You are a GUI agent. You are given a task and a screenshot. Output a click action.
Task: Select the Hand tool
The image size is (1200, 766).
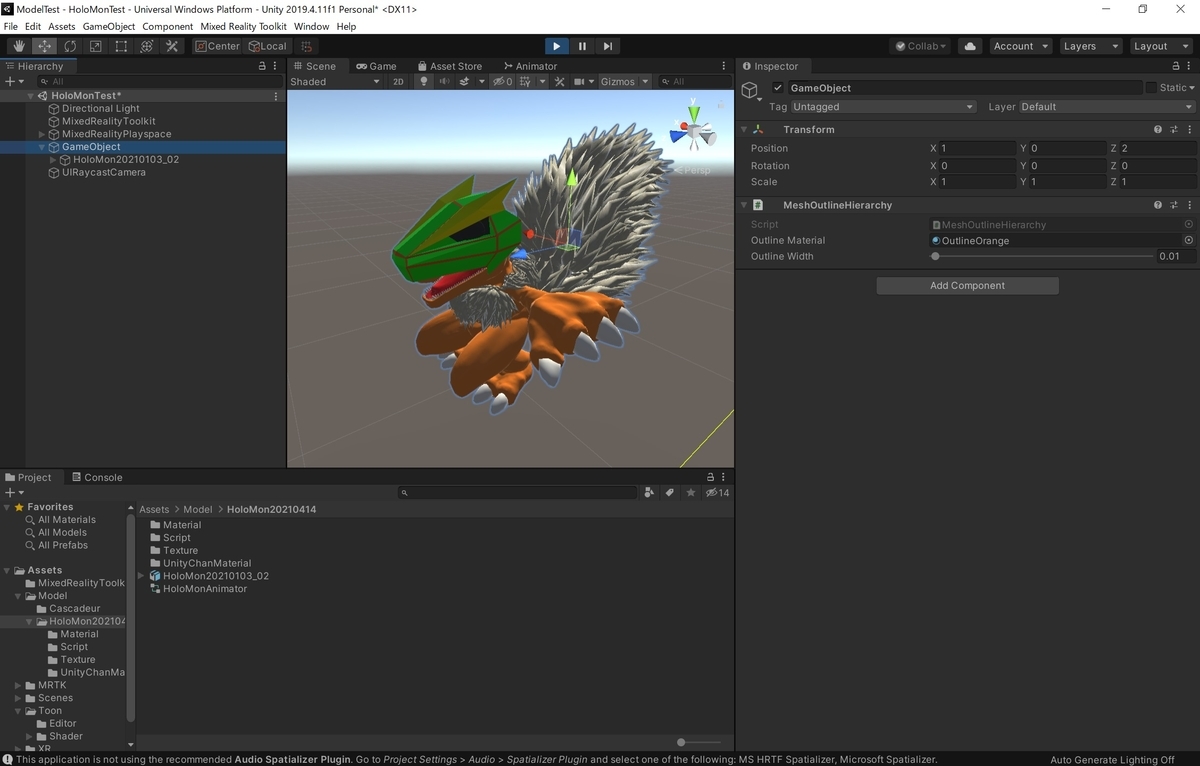point(19,46)
